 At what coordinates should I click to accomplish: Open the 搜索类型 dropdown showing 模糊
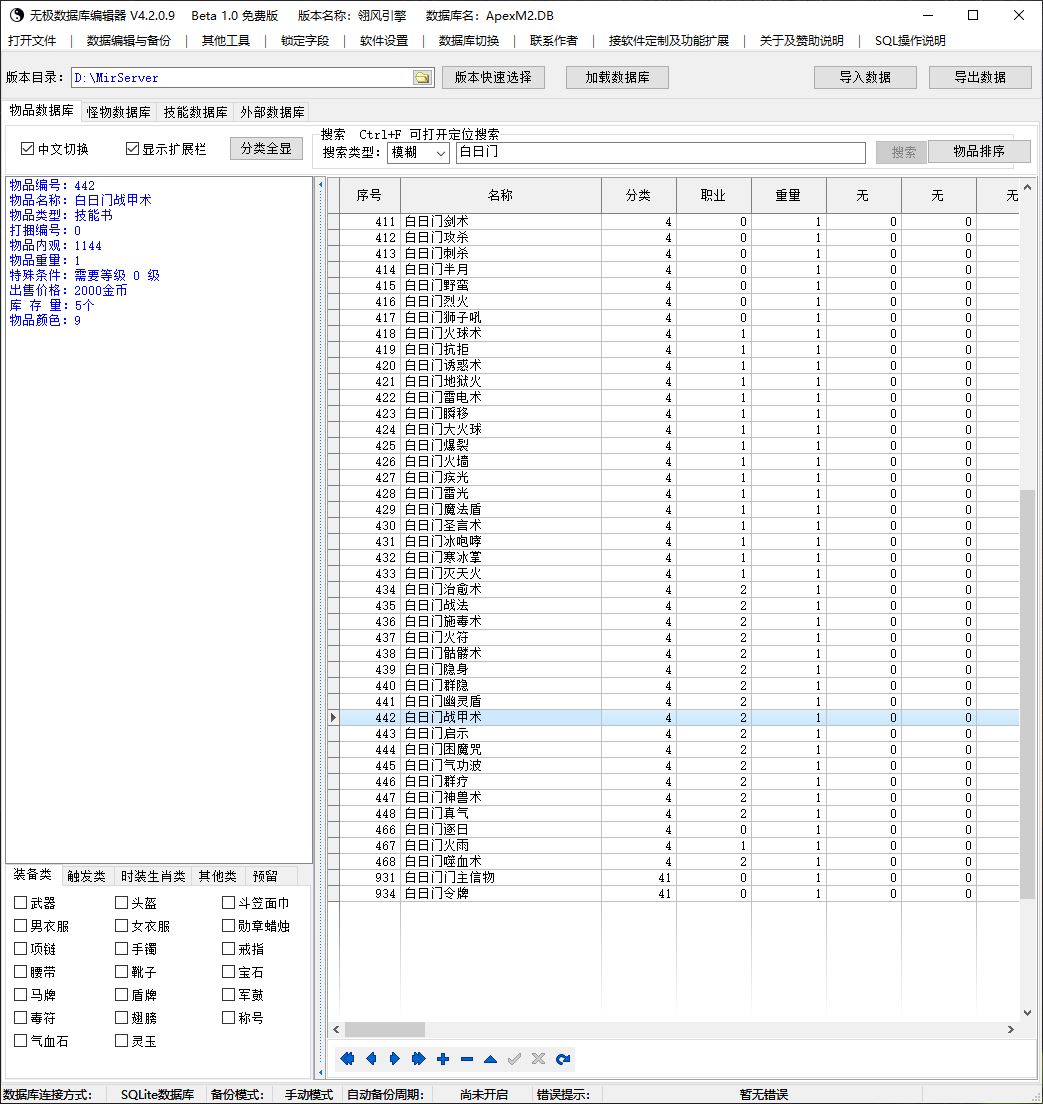[418, 152]
